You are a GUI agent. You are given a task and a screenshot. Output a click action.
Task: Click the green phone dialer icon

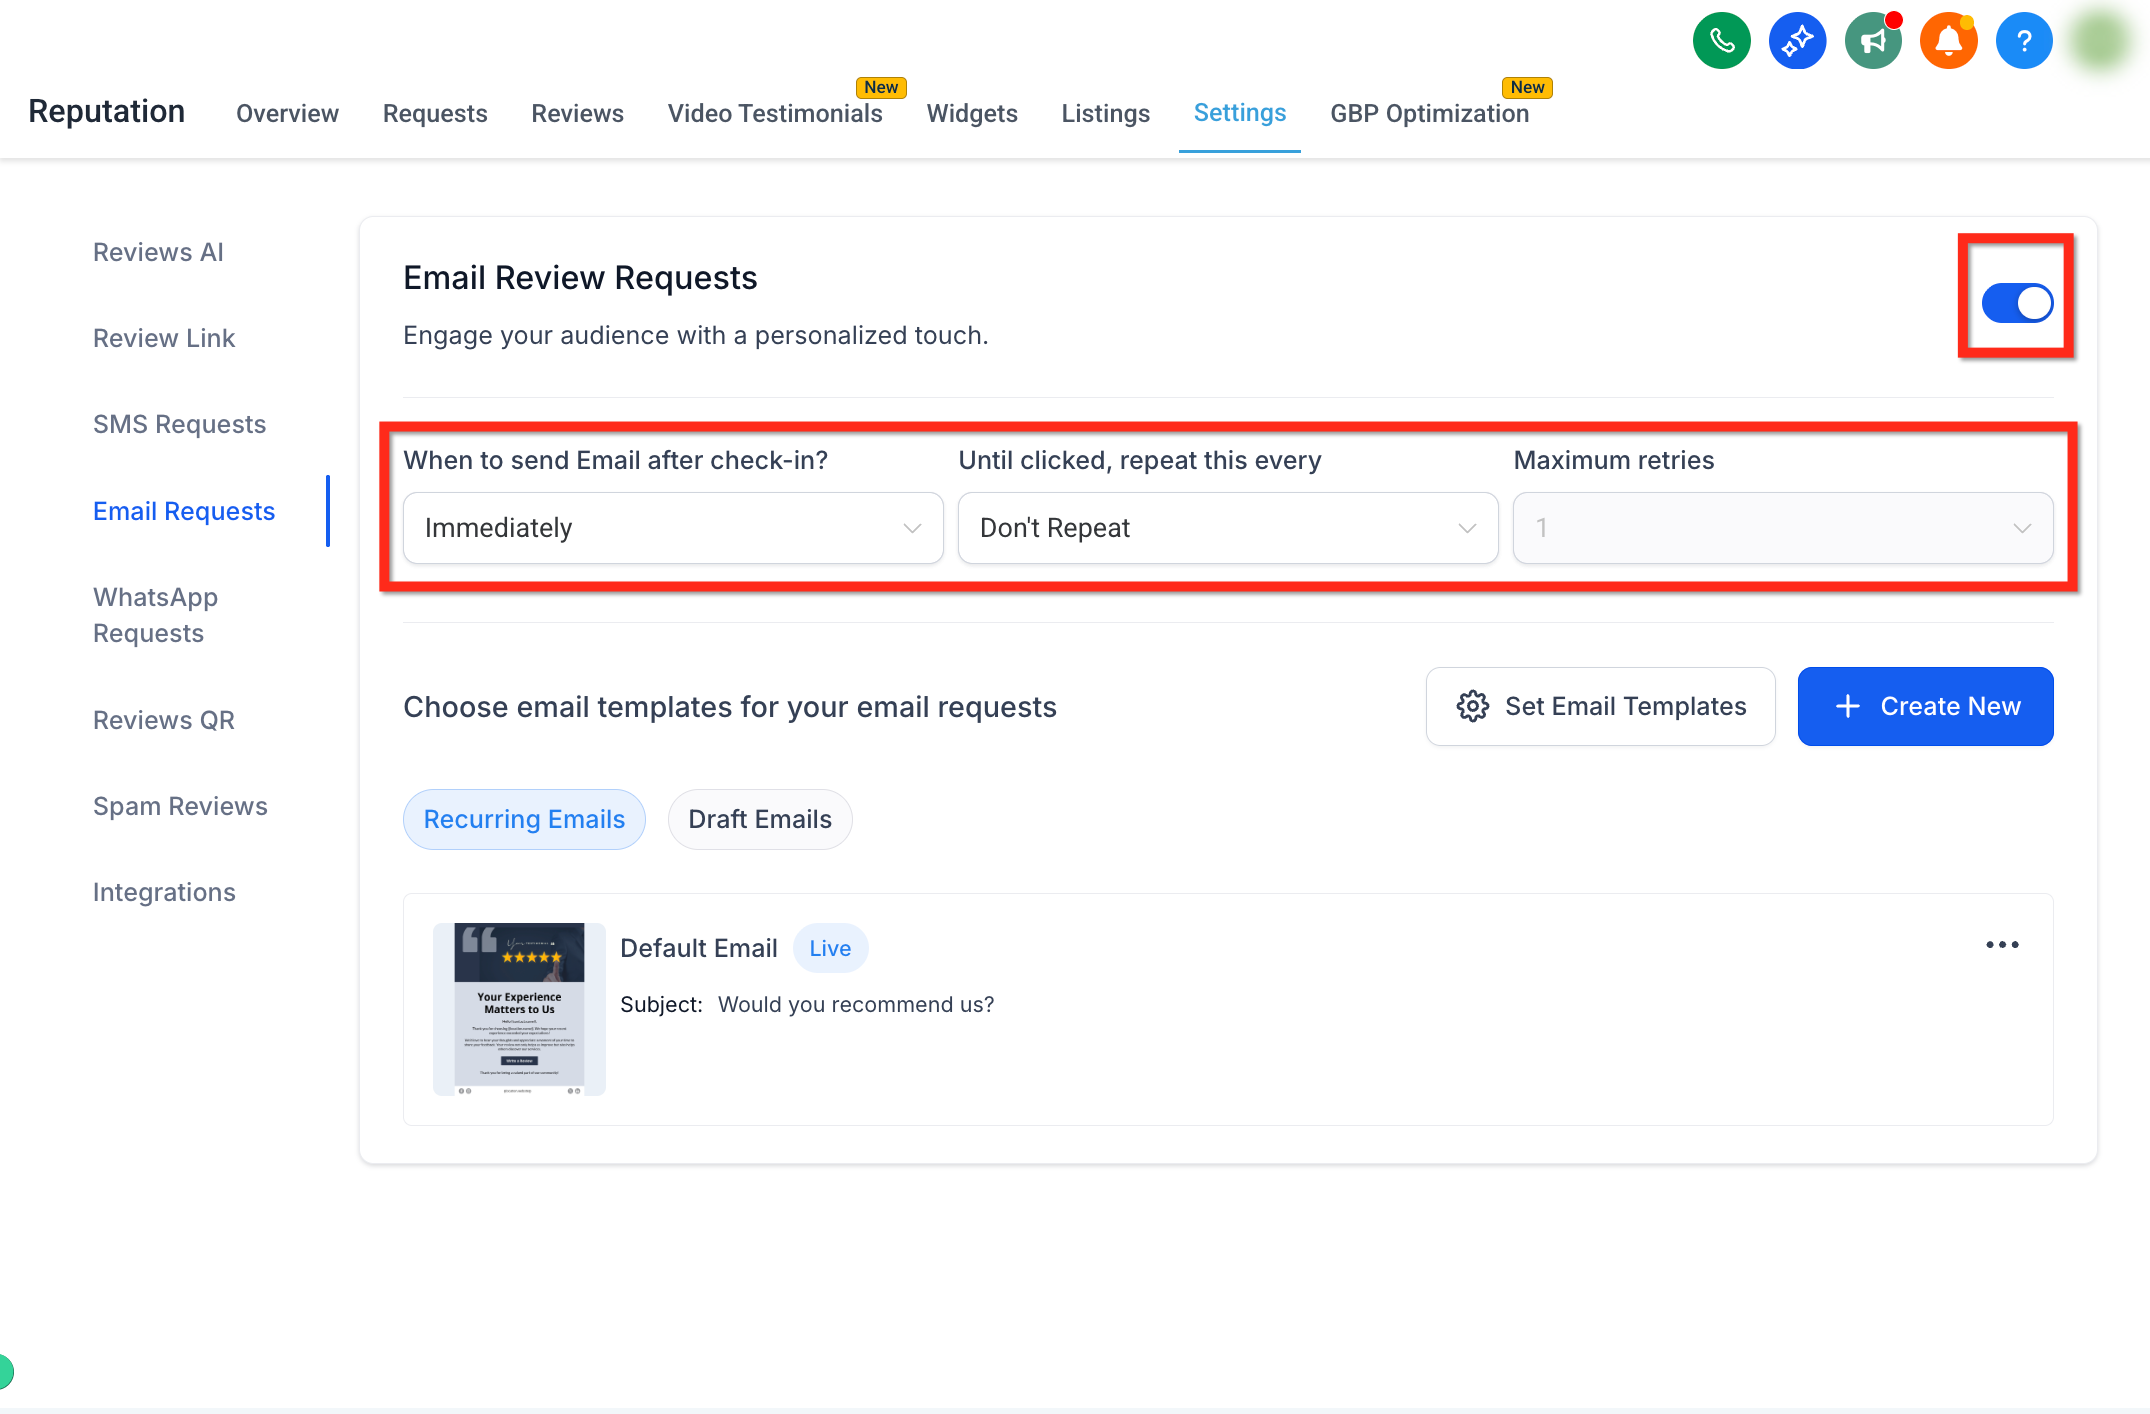(x=1721, y=41)
